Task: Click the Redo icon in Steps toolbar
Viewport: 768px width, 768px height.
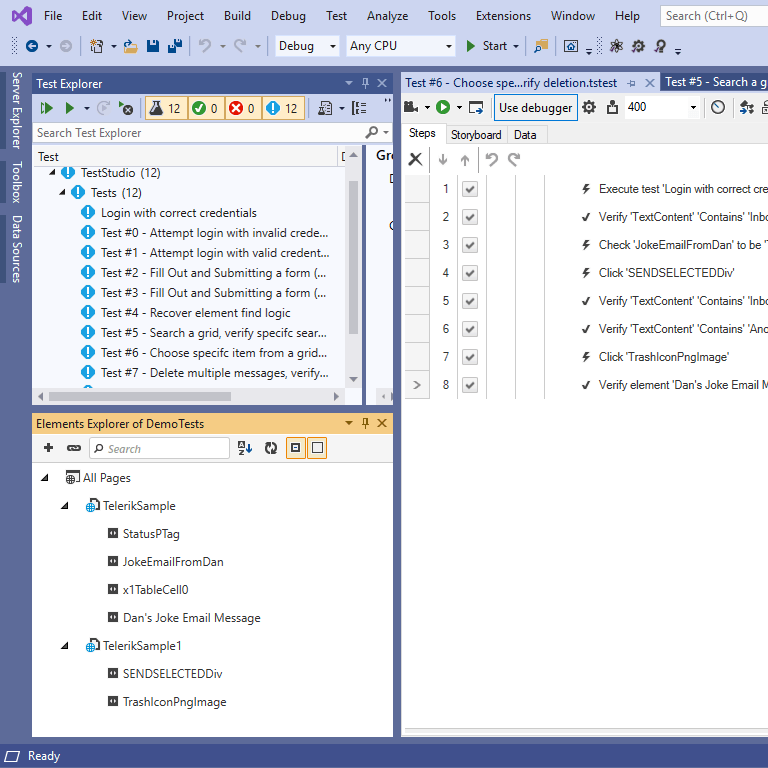Action: 514,159
